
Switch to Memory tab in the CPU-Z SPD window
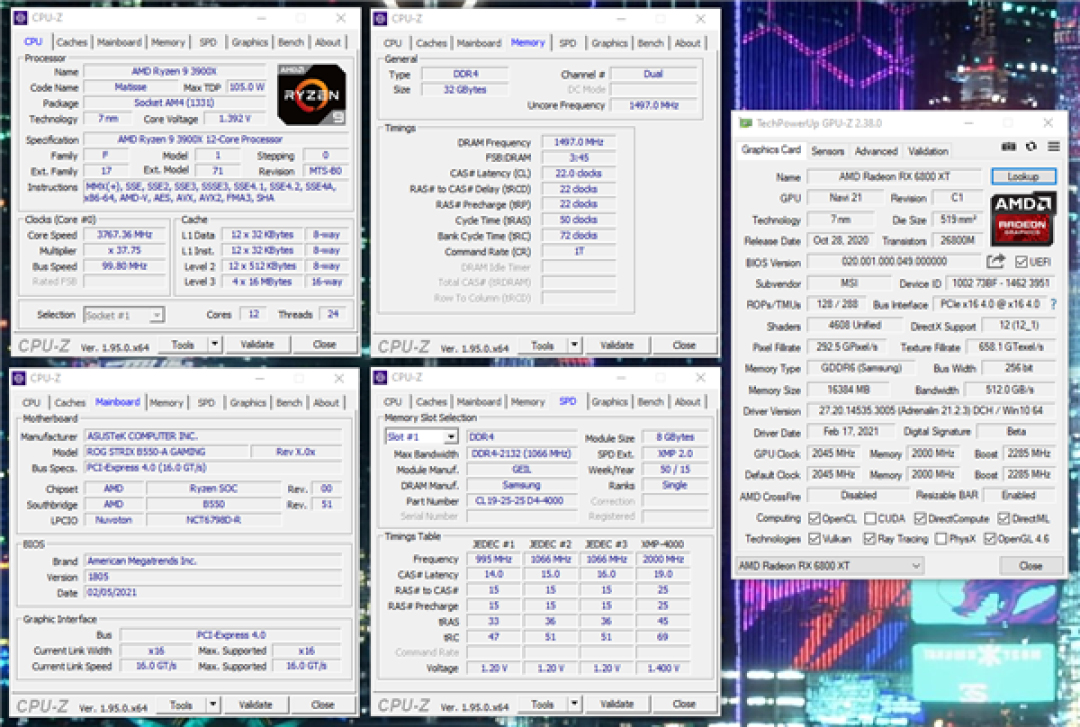coord(528,402)
